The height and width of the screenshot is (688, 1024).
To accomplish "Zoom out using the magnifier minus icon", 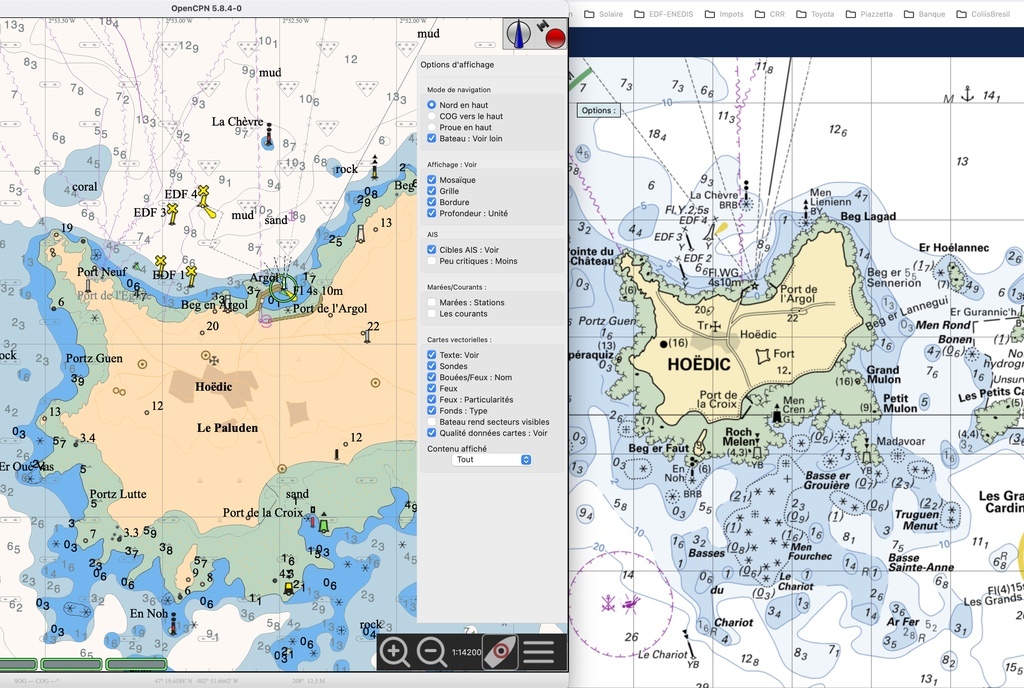I will 432,651.
